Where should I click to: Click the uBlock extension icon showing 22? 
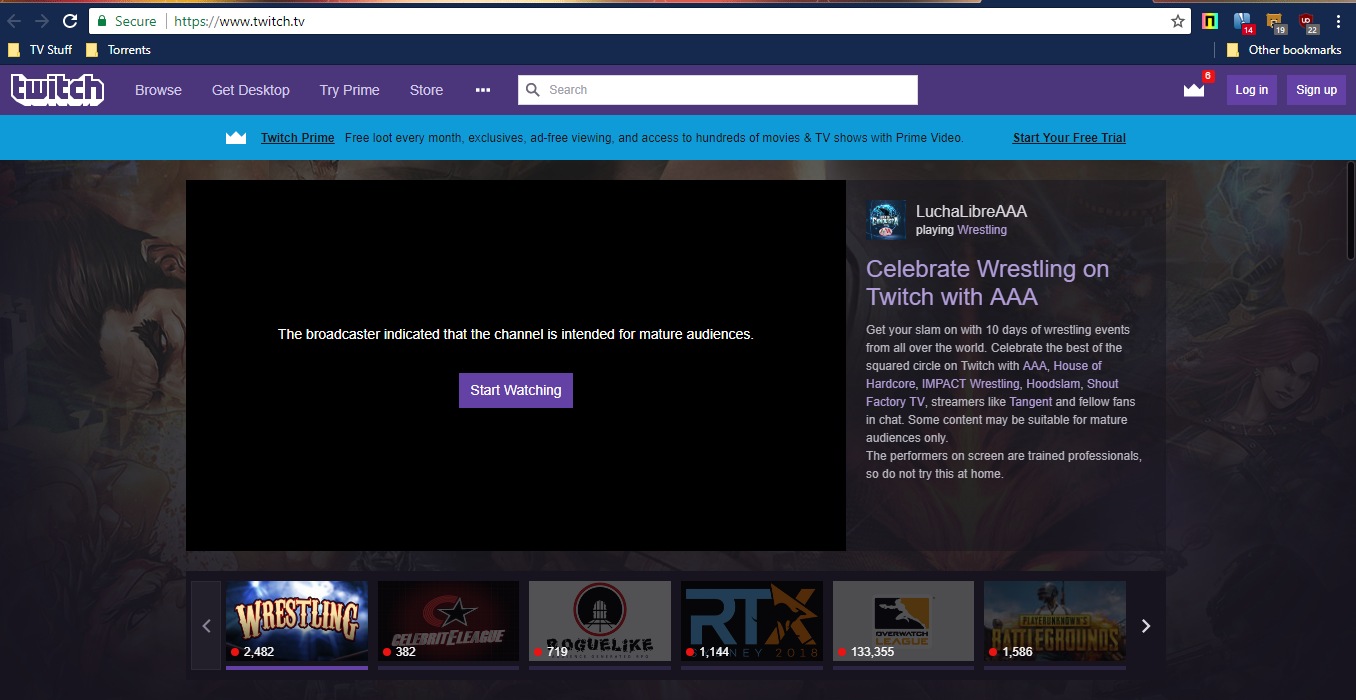point(1308,21)
